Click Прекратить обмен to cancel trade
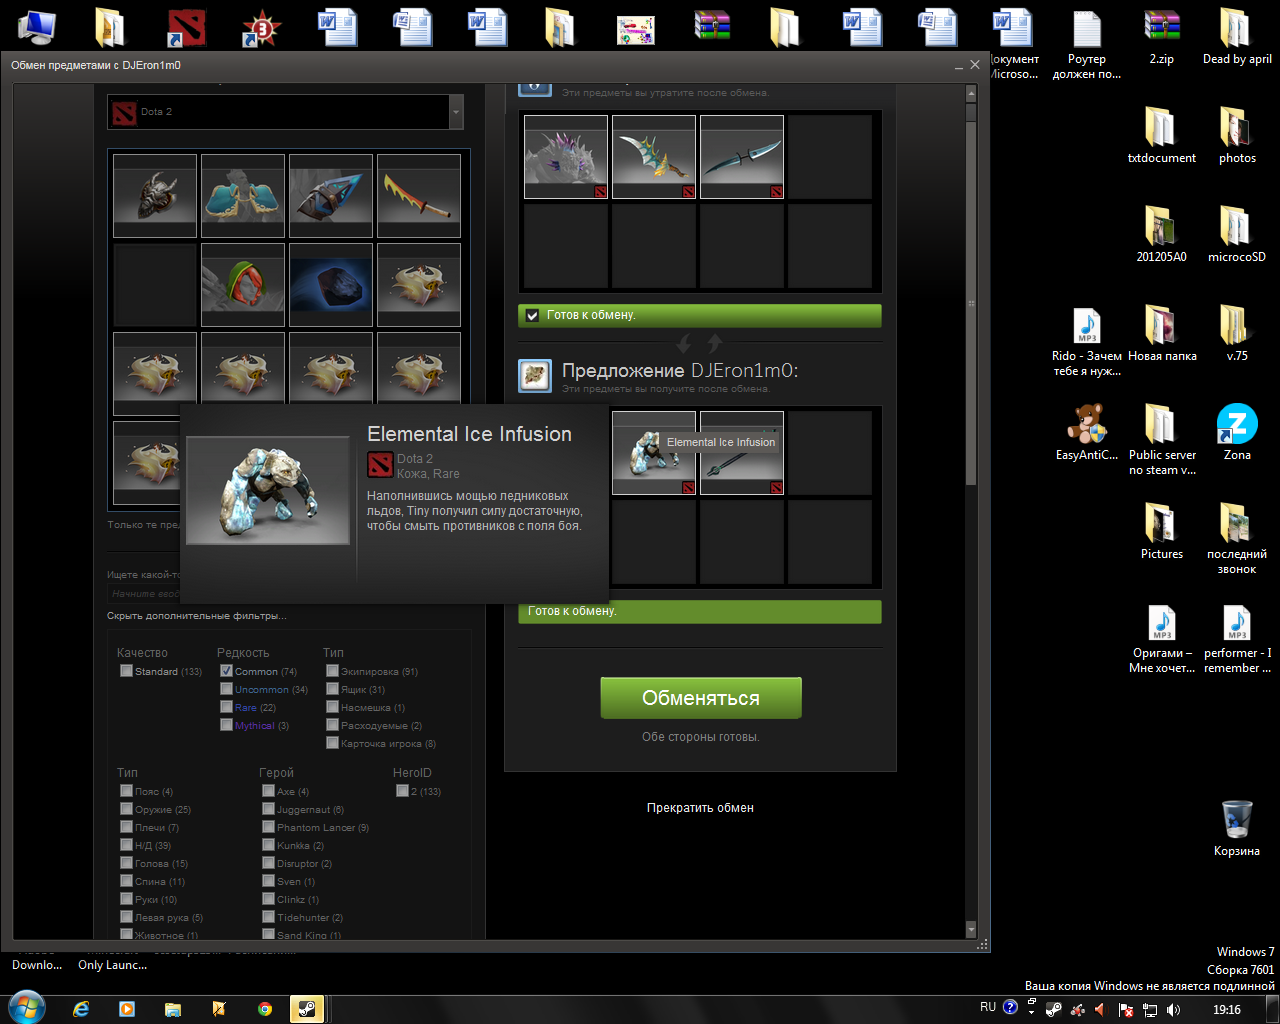Image resolution: width=1280 pixels, height=1024 pixels. (700, 808)
